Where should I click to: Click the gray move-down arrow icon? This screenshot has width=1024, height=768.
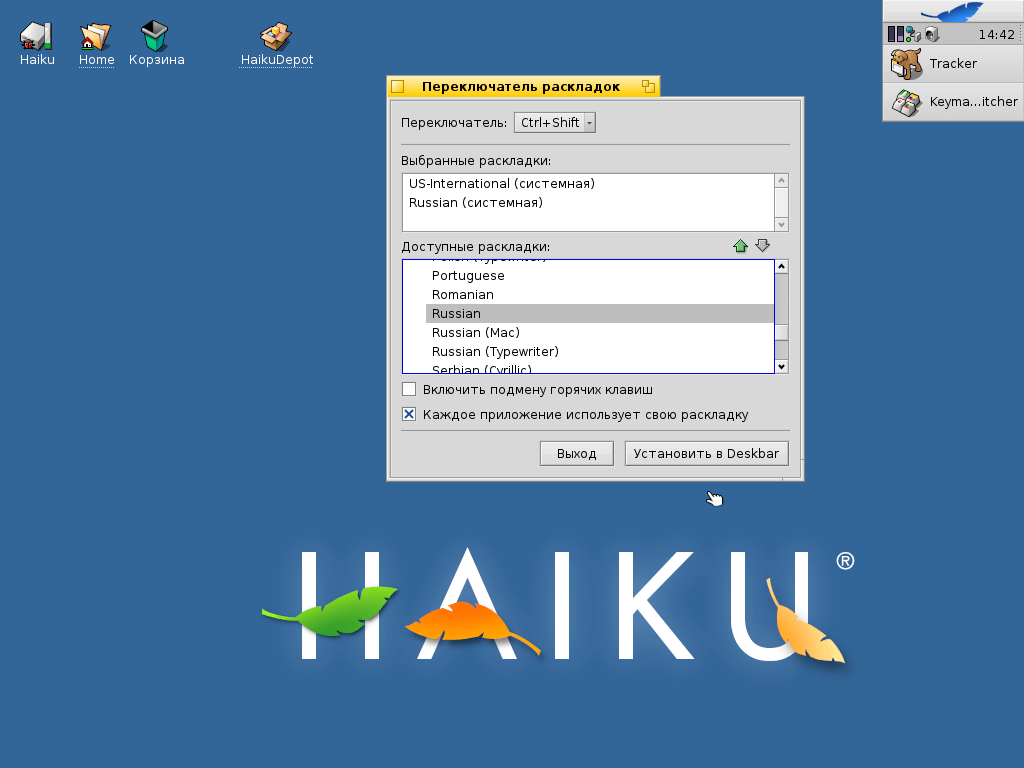click(762, 246)
